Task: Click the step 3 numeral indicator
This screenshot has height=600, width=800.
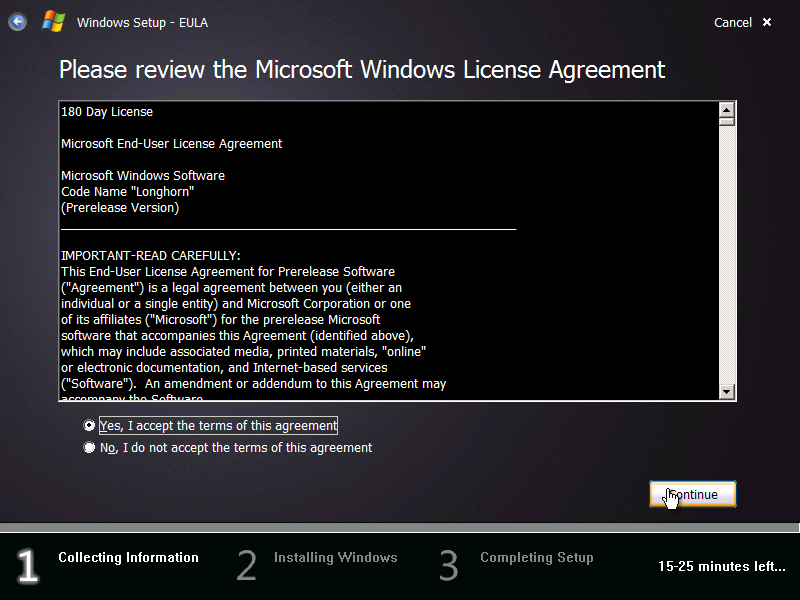Action: point(448,565)
